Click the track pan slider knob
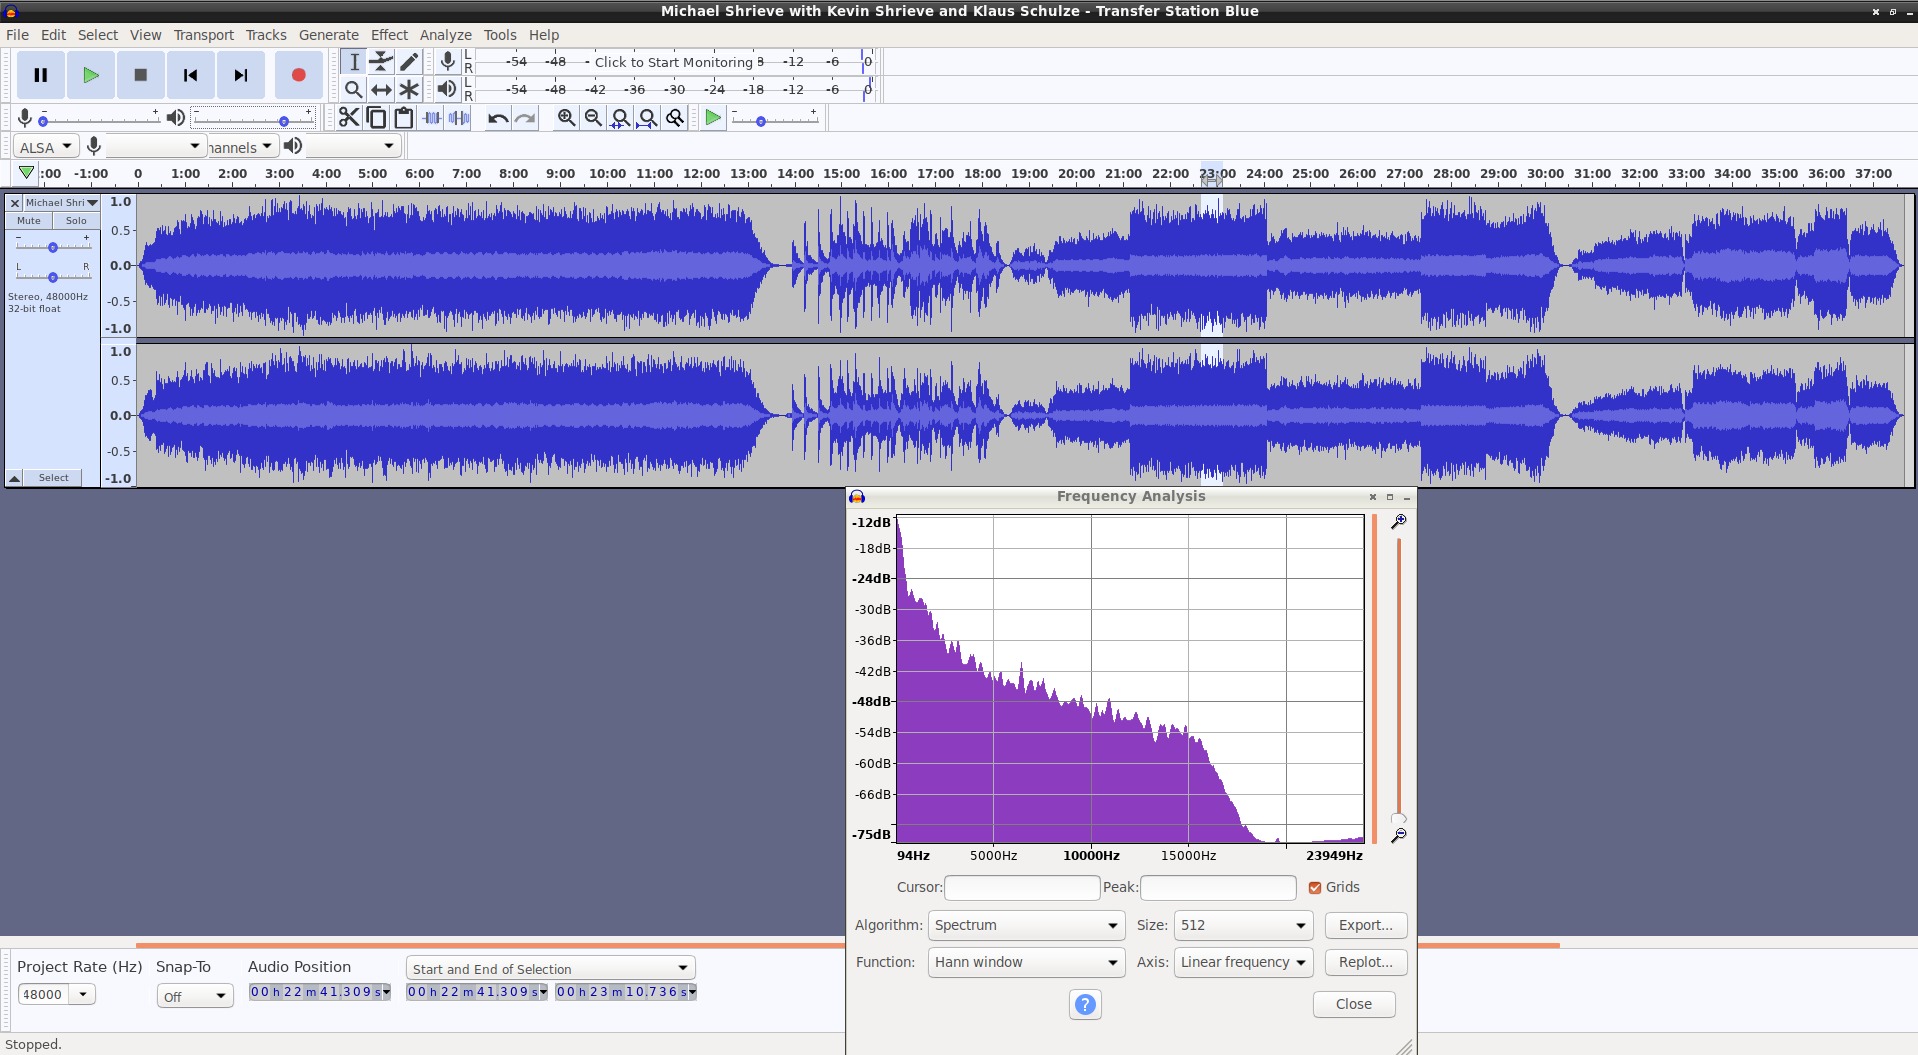The image size is (1918, 1055). [x=53, y=277]
